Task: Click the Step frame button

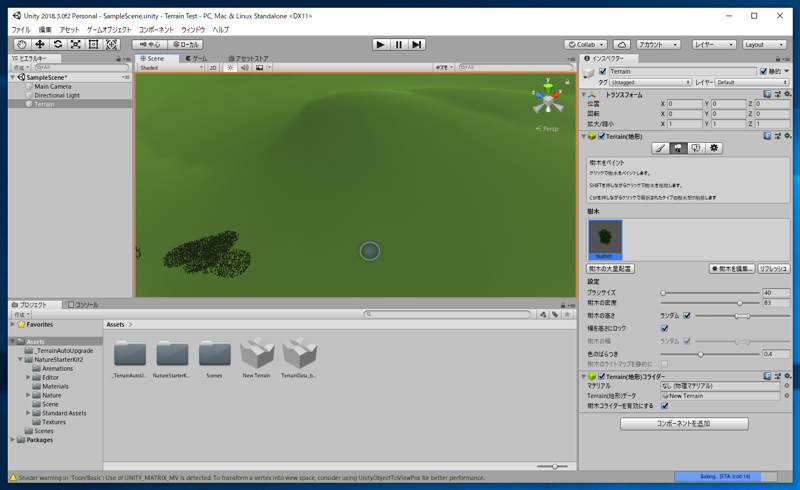Action: [416, 44]
